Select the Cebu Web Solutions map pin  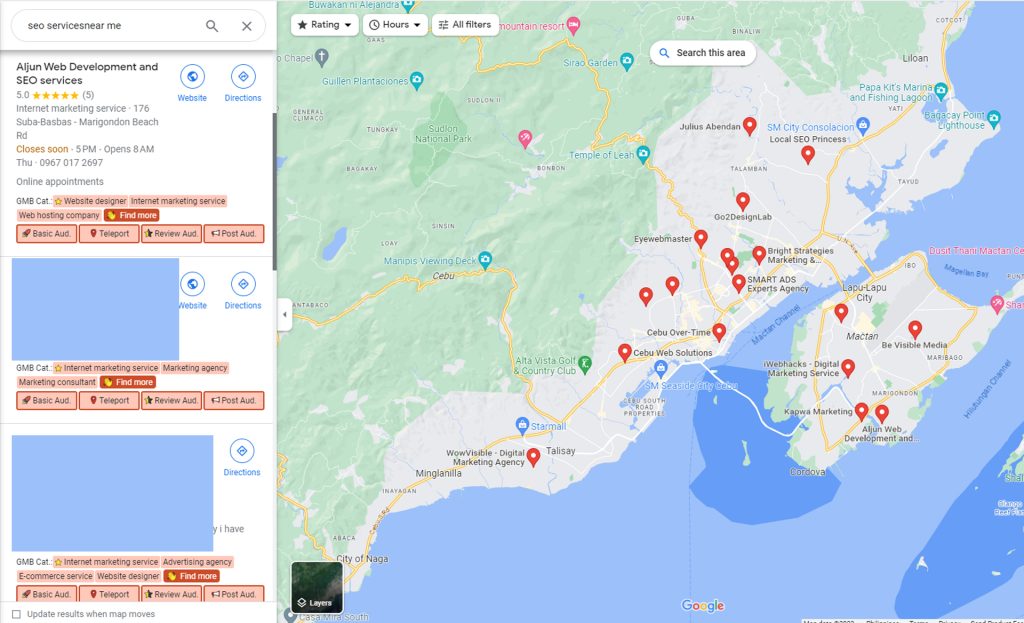625,353
